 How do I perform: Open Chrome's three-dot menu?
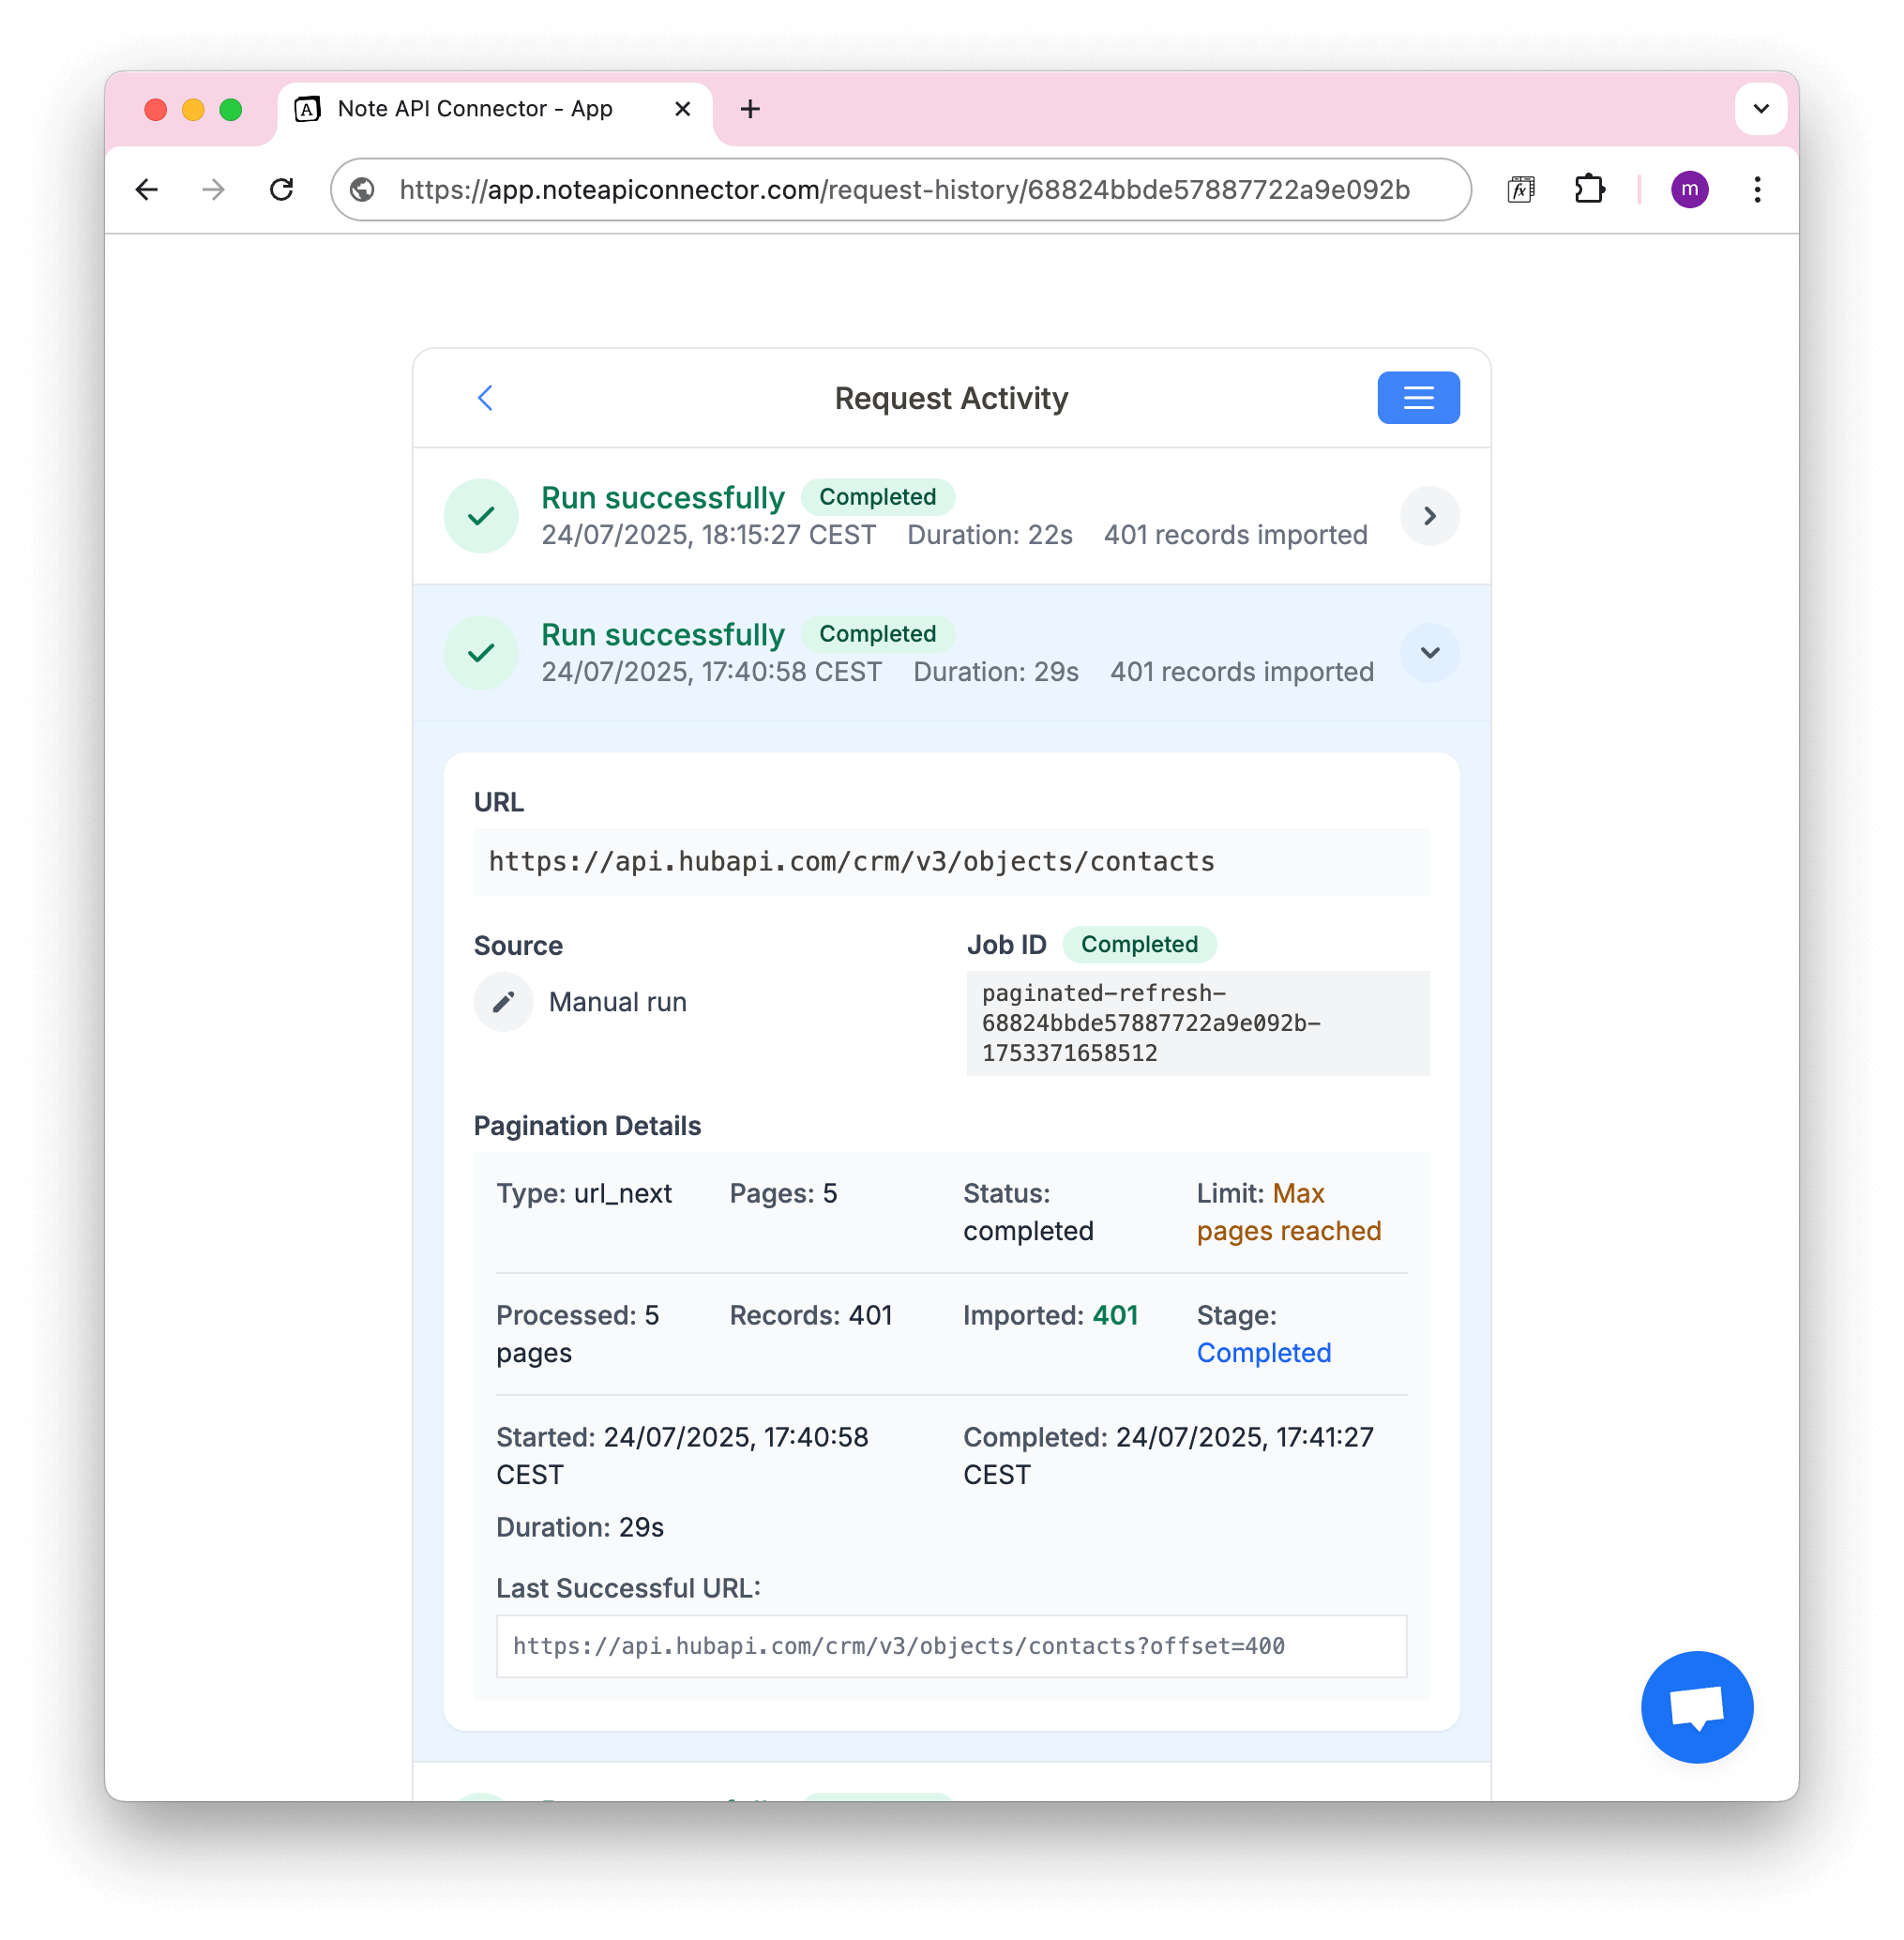1757,189
